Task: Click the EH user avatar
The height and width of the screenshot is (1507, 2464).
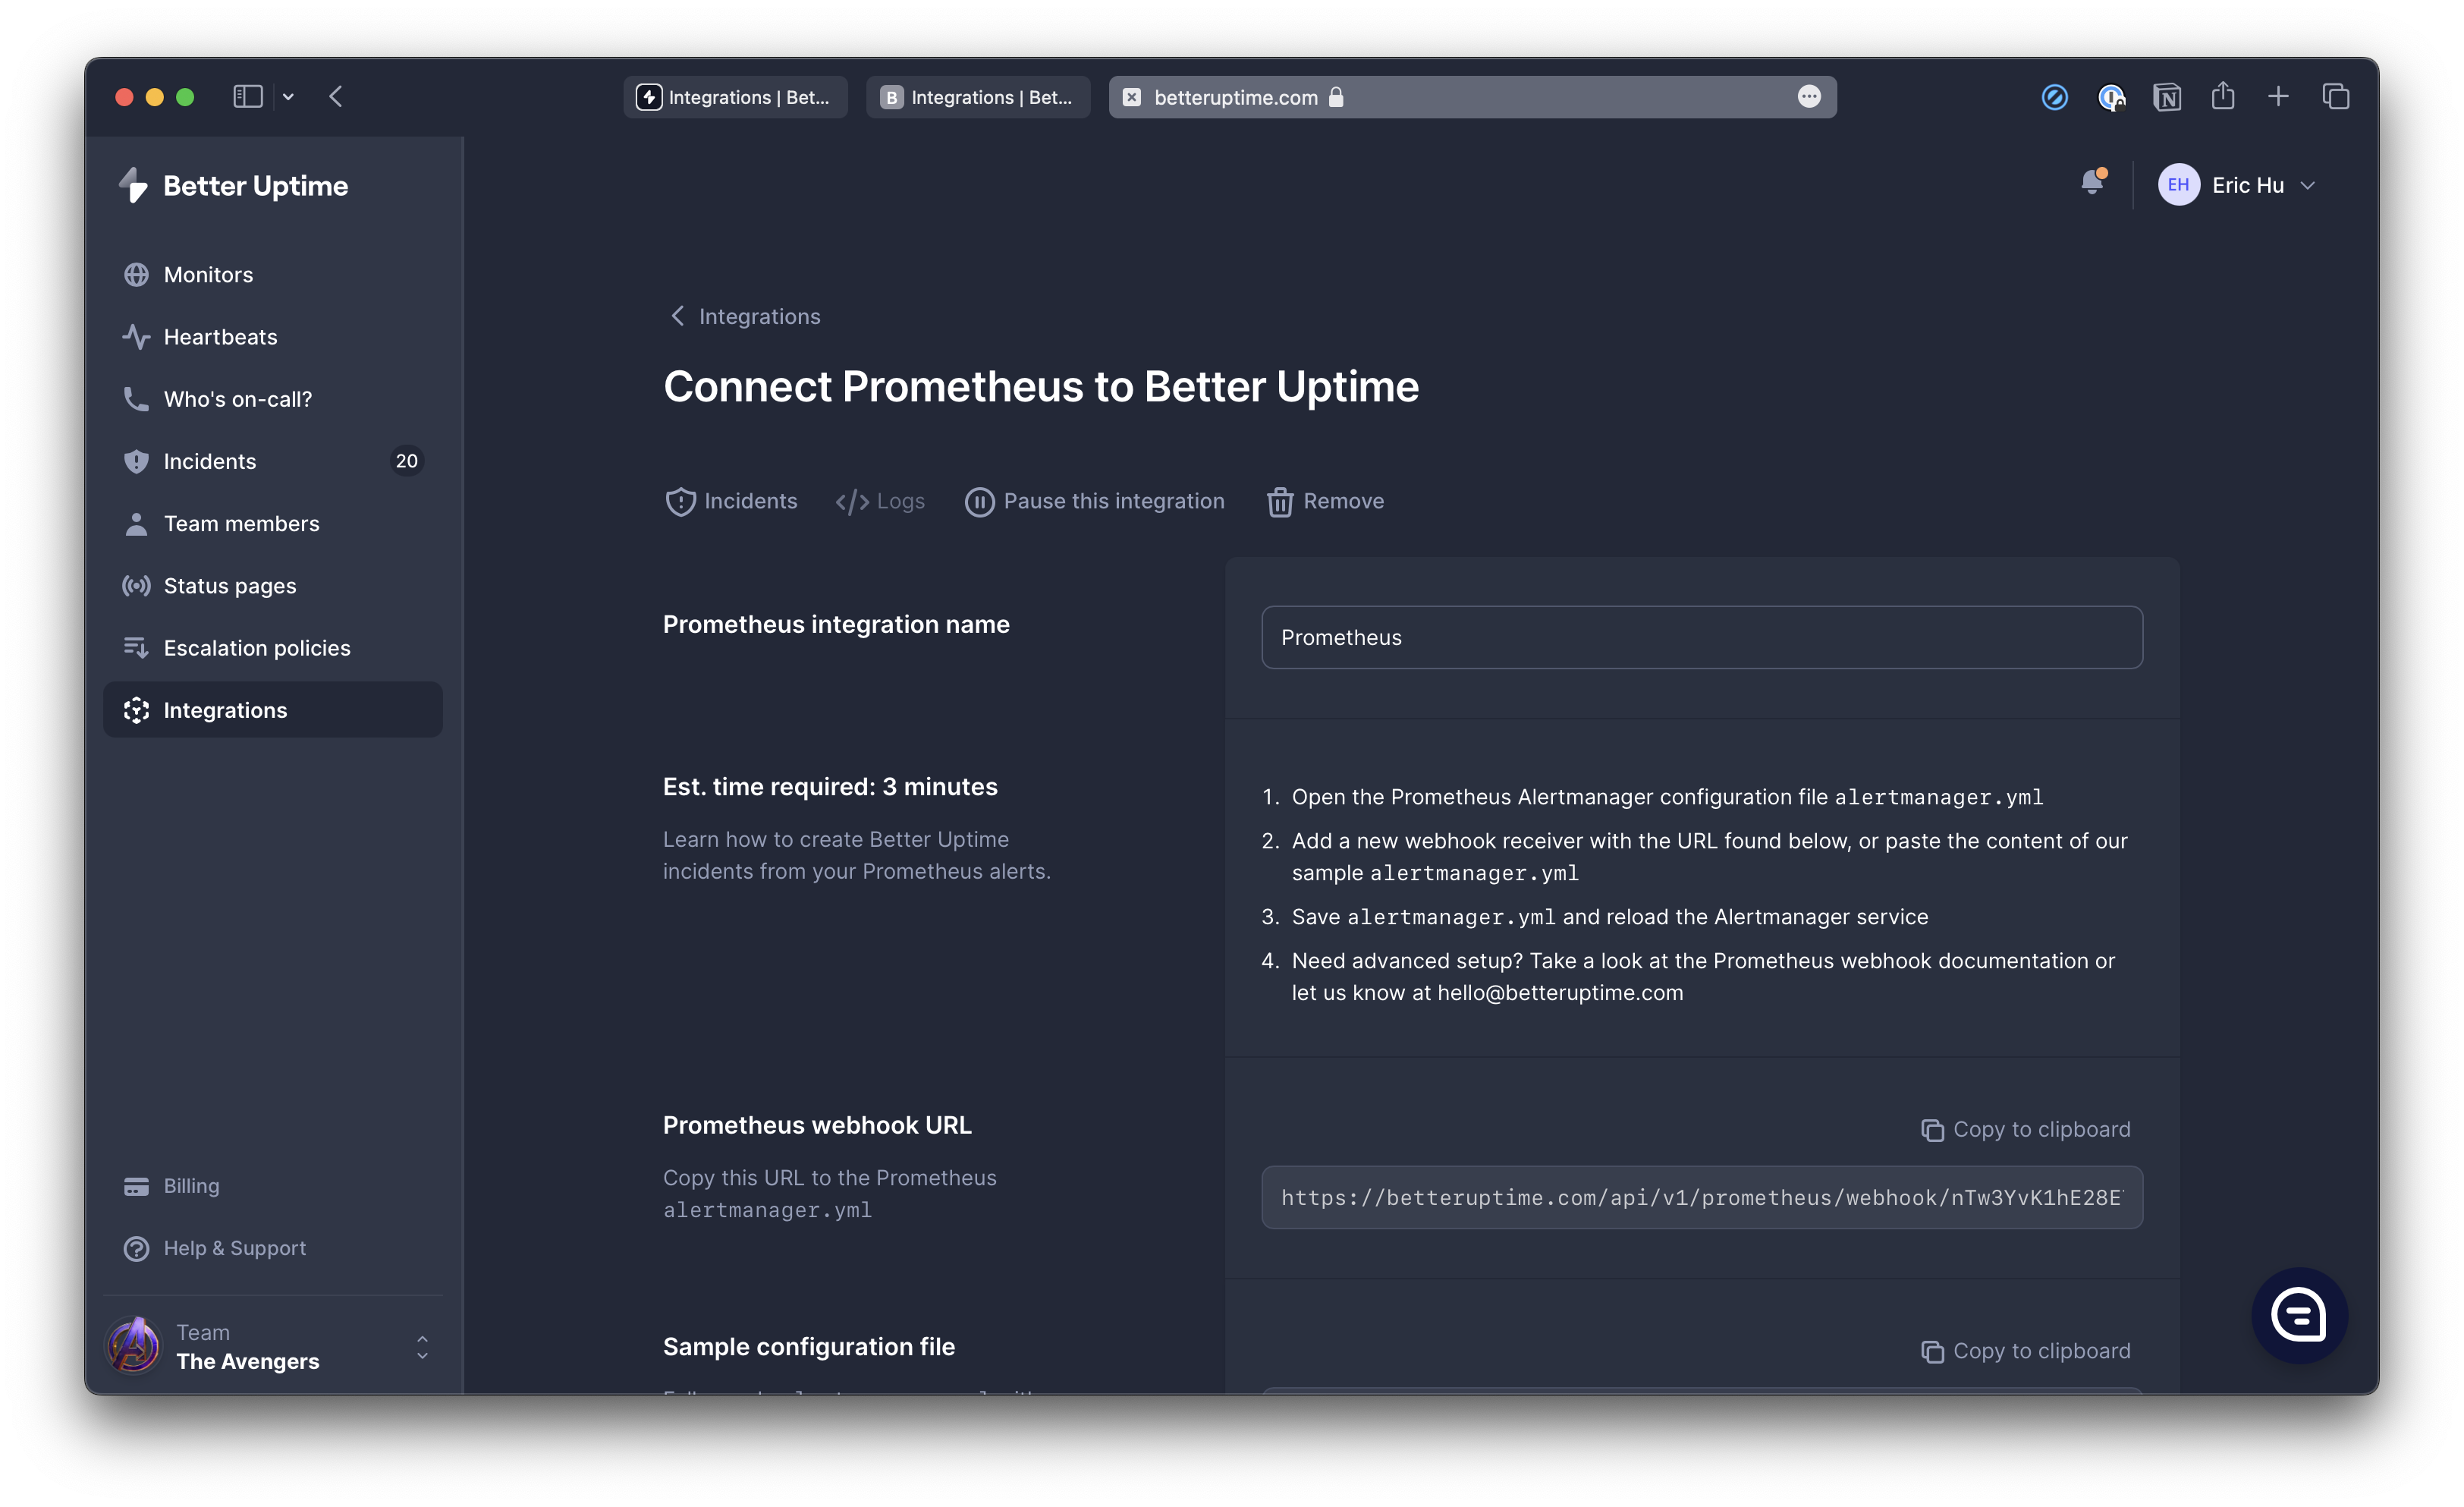Action: click(x=2178, y=185)
